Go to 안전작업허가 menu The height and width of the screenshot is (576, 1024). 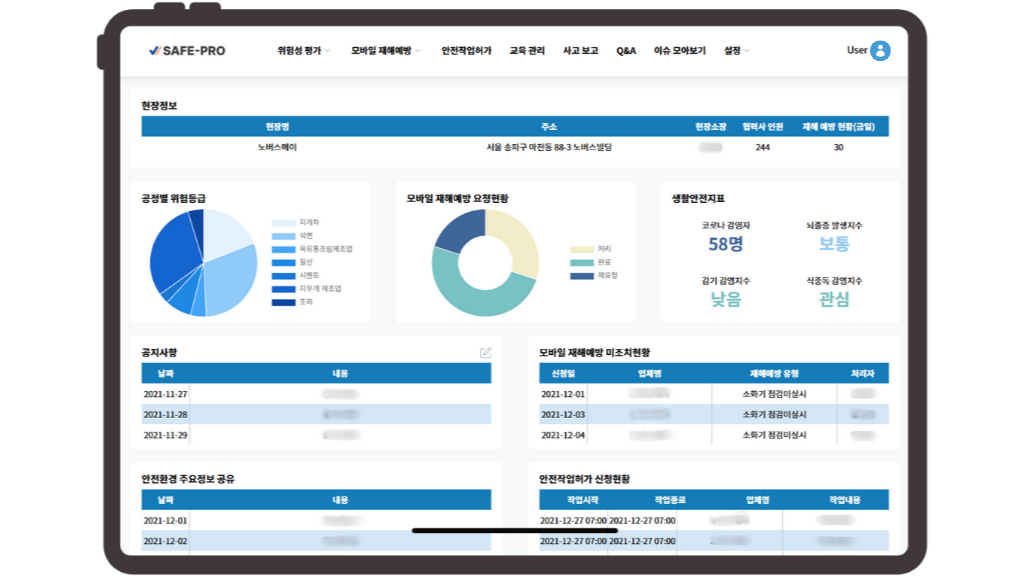pos(466,51)
